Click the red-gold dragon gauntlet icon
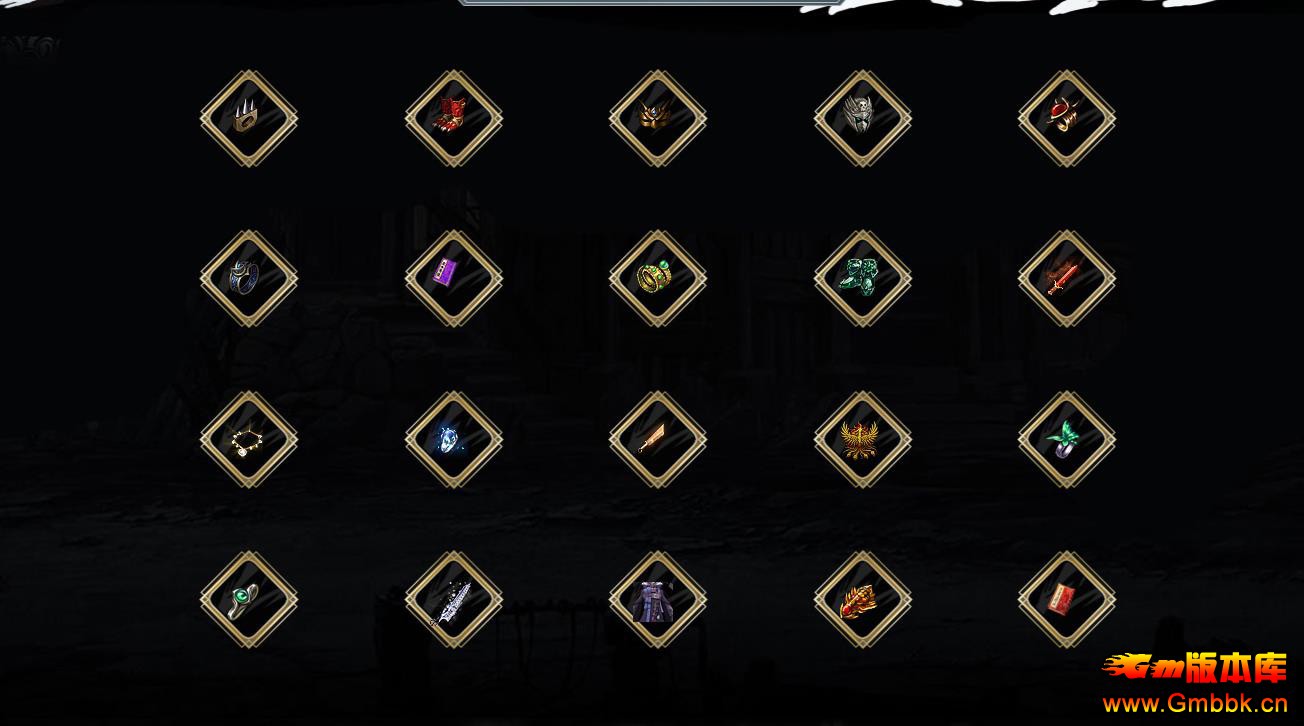The image size is (1304, 726). click(x=863, y=600)
